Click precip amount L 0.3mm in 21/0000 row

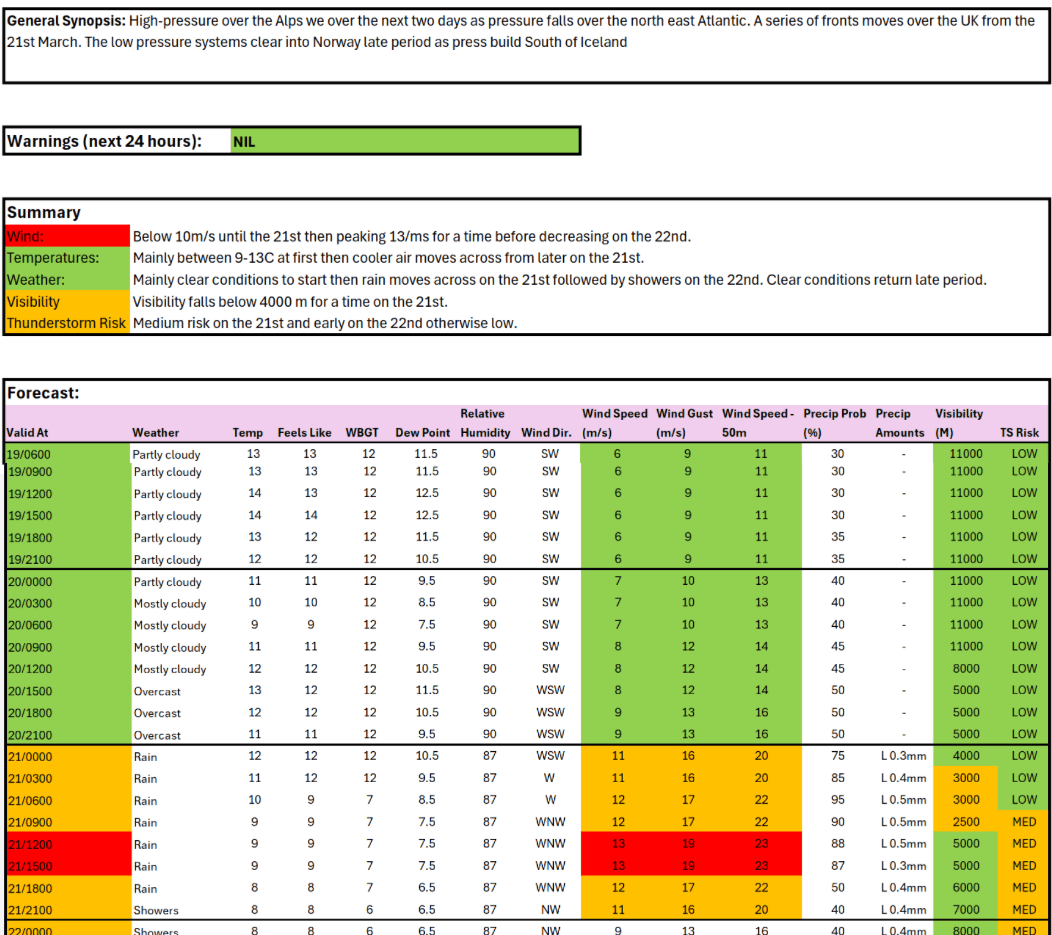(903, 757)
